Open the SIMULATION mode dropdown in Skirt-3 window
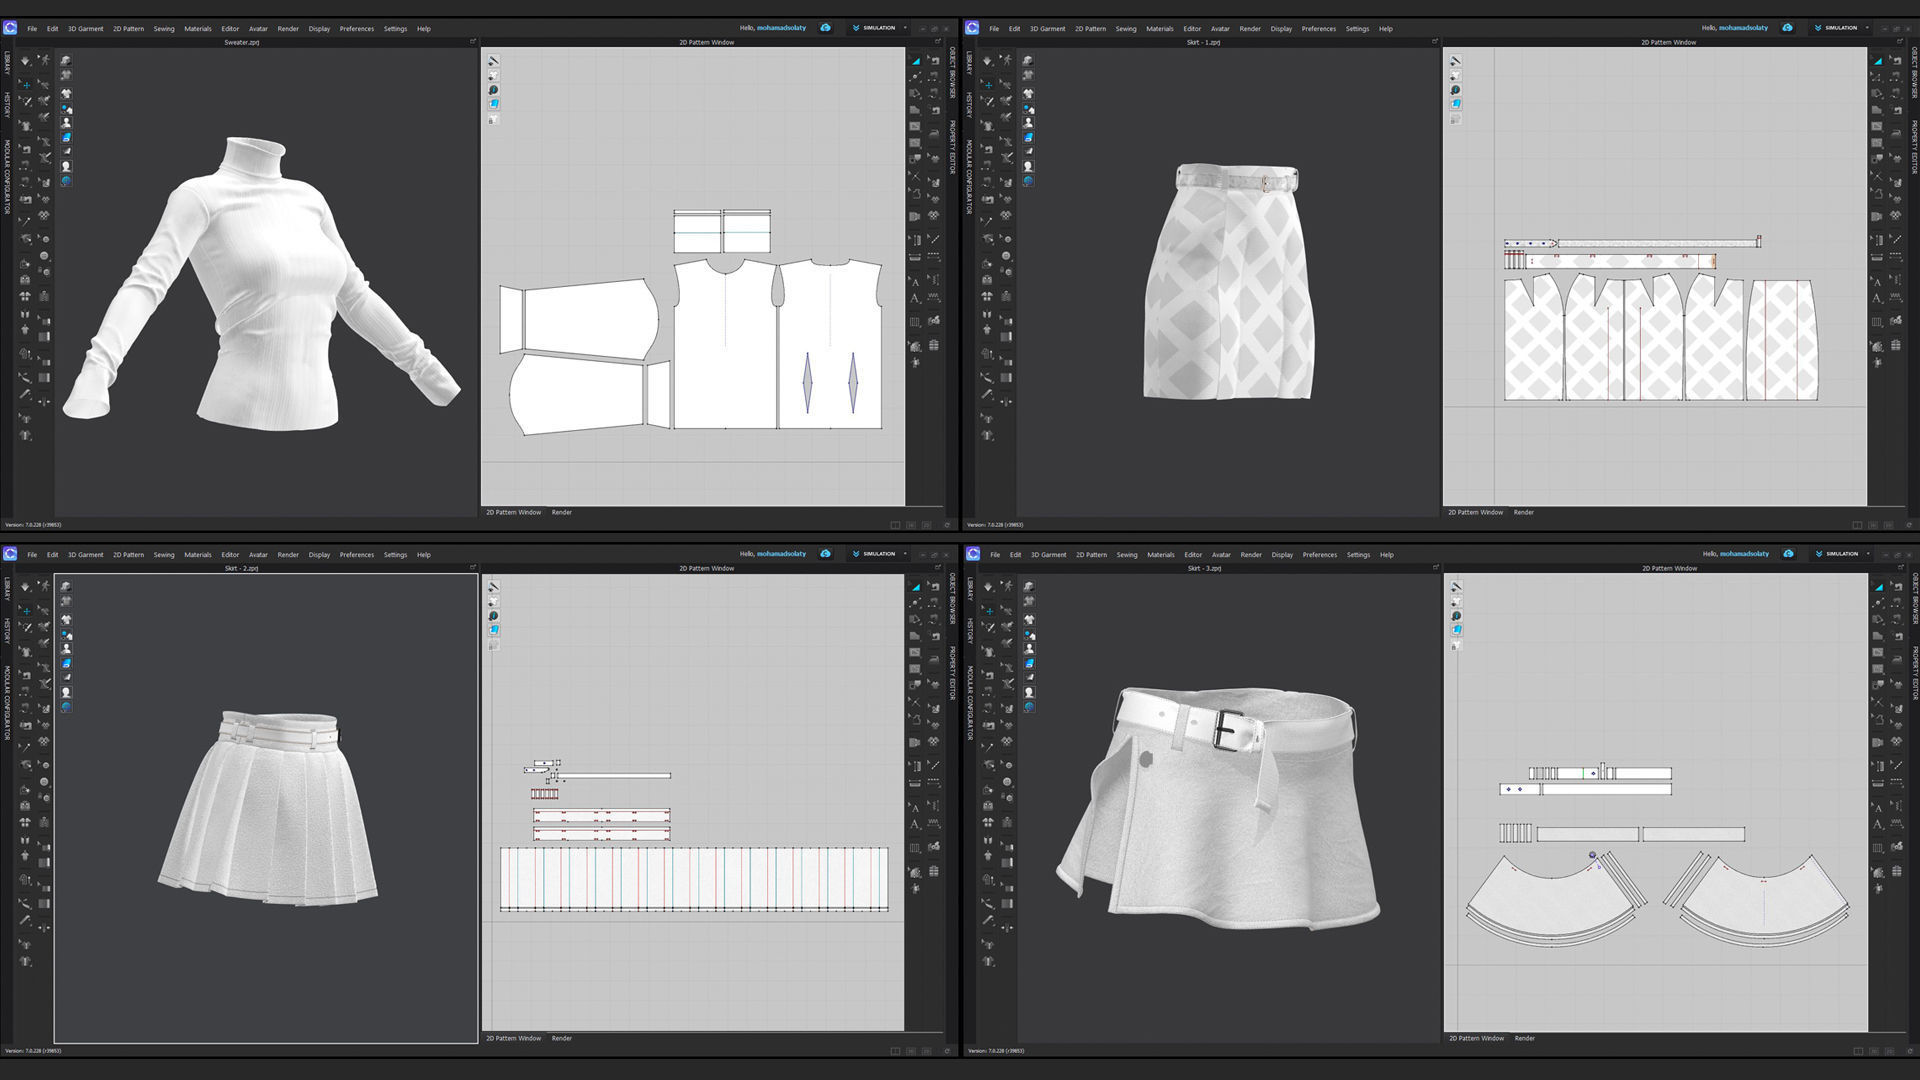 pyautogui.click(x=1842, y=554)
